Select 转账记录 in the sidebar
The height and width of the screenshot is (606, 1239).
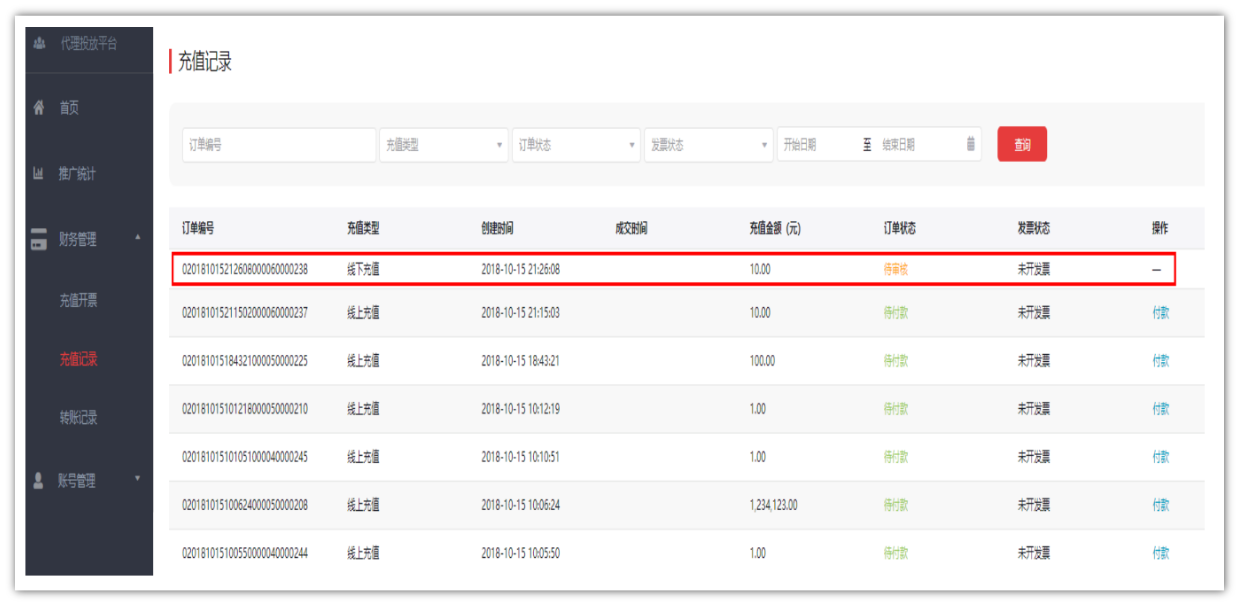pyautogui.click(x=78, y=418)
